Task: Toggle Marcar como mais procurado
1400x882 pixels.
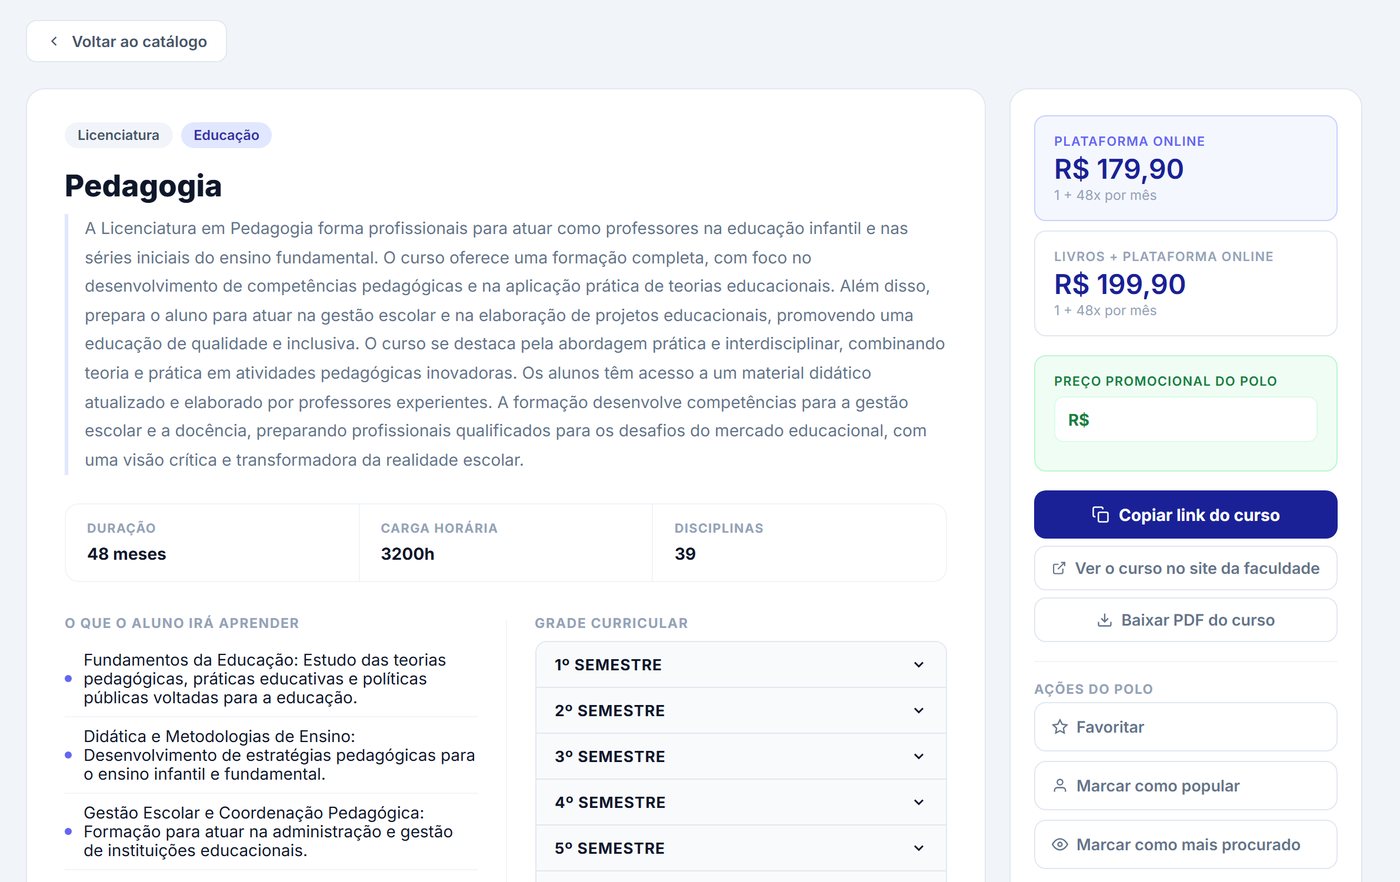Action: [x=1185, y=845]
